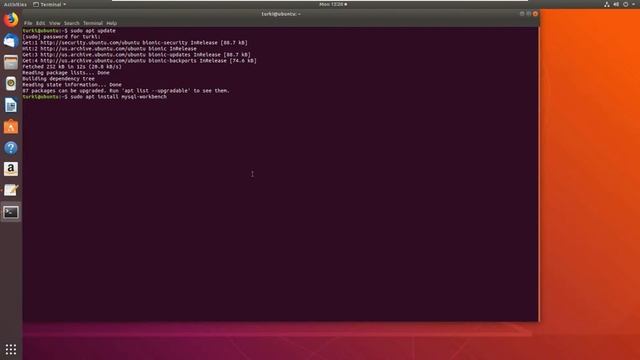Image resolution: width=640 pixels, height=360 pixels.
Task: Click the 'Reading package lists... Done' line
Action: pyautogui.click(x=66, y=73)
